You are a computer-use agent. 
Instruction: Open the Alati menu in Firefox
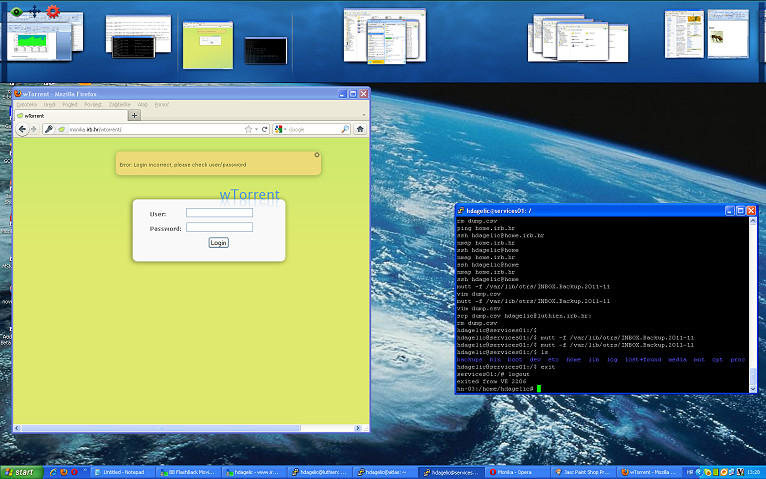[x=142, y=104]
